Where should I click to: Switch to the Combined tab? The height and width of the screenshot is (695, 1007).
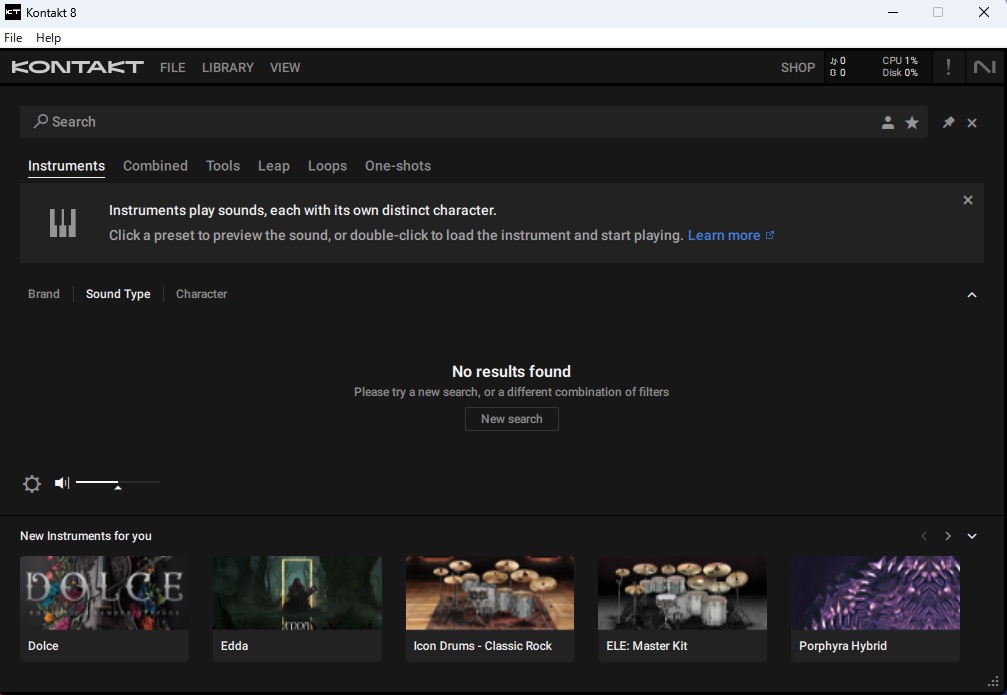tap(155, 166)
